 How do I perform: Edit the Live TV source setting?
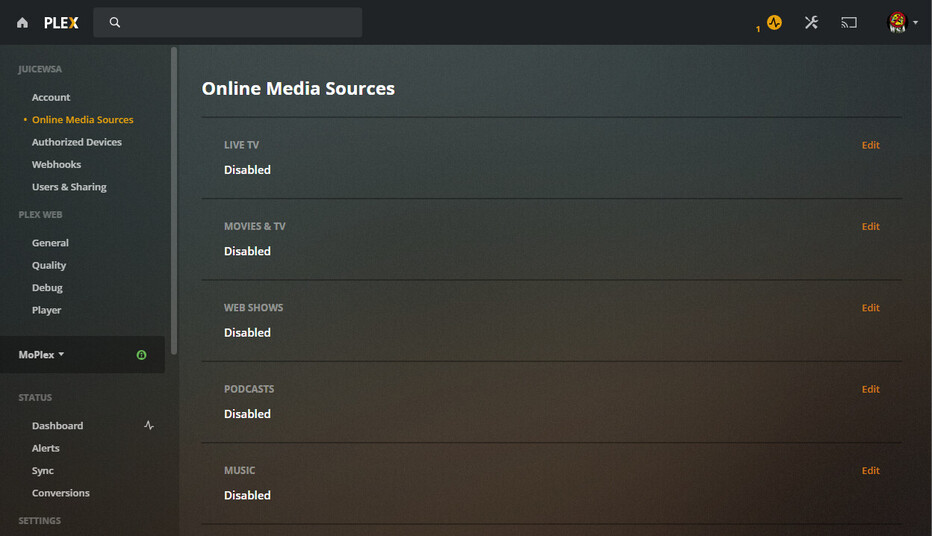coord(871,145)
